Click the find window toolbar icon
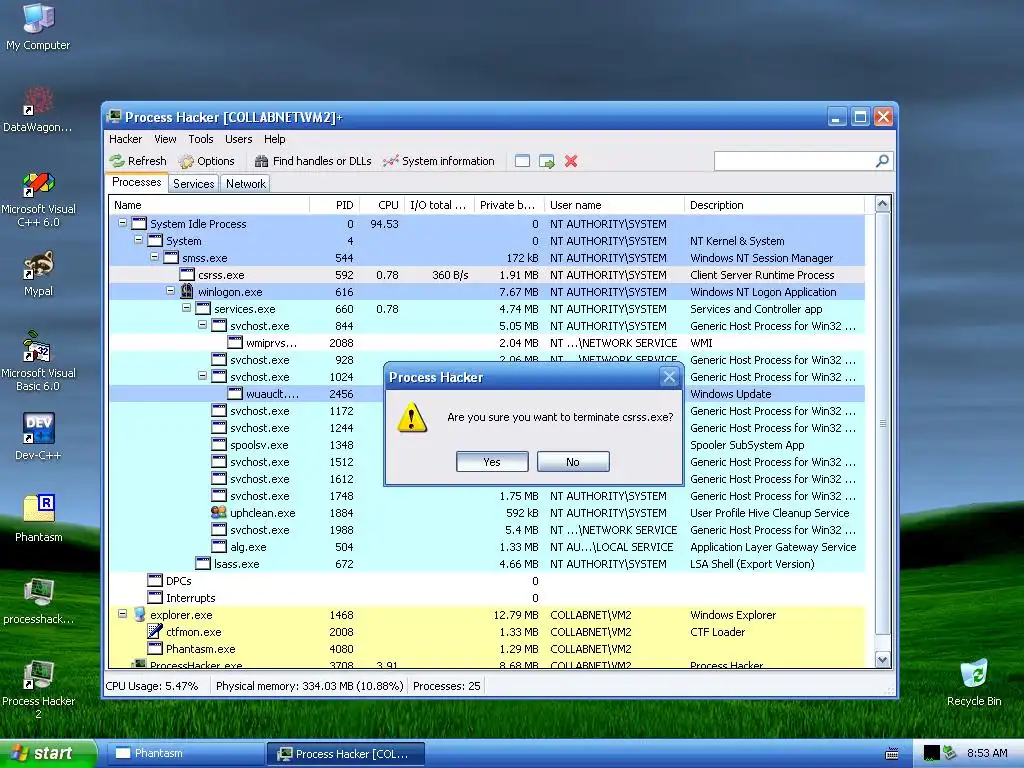The image size is (1024, 768). point(522,161)
